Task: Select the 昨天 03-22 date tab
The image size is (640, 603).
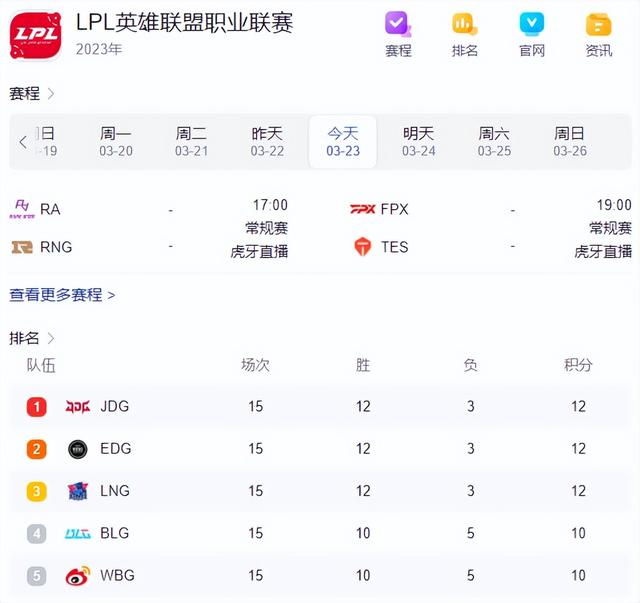Action: (x=267, y=142)
